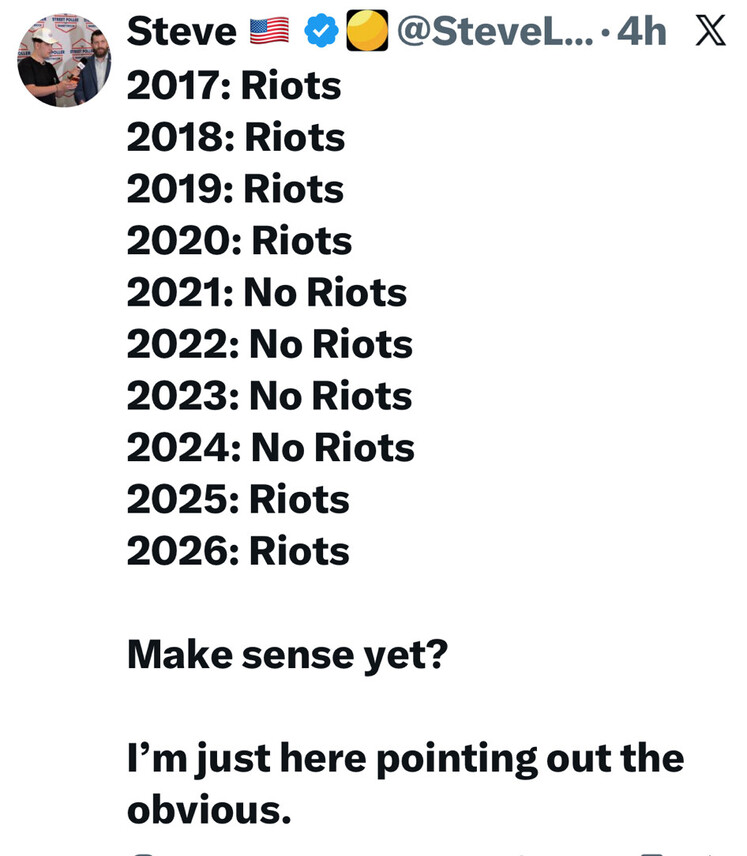This screenshot has width=747, height=856.
Task: Click the line "2018: Riots"
Action: (x=236, y=138)
